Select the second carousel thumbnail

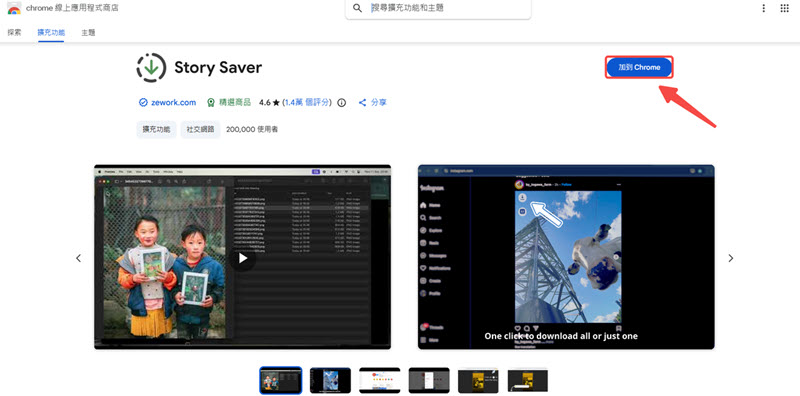coord(330,381)
